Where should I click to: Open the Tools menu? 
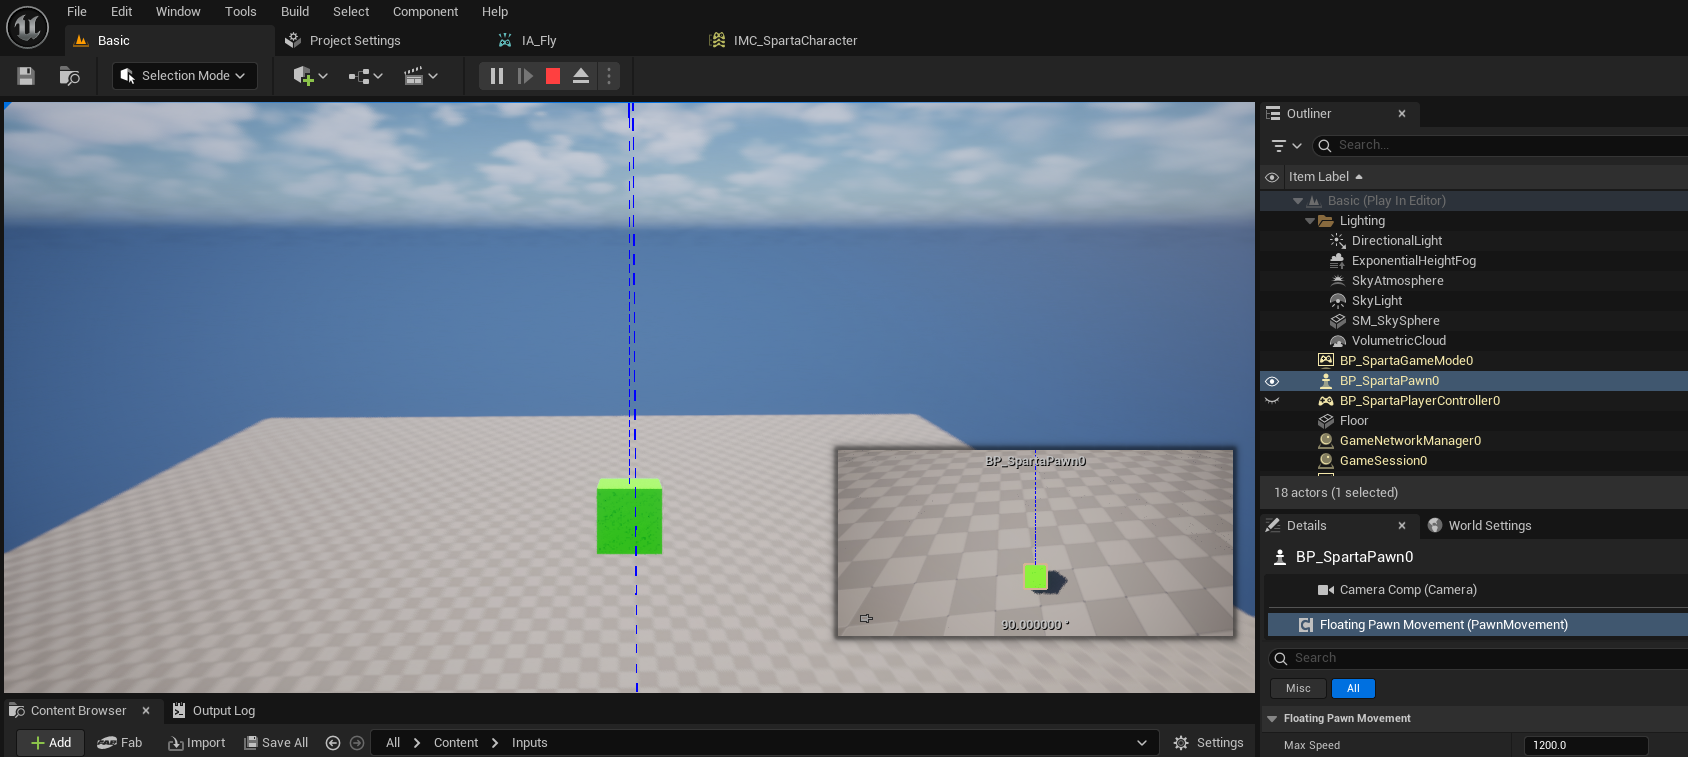coord(240,12)
